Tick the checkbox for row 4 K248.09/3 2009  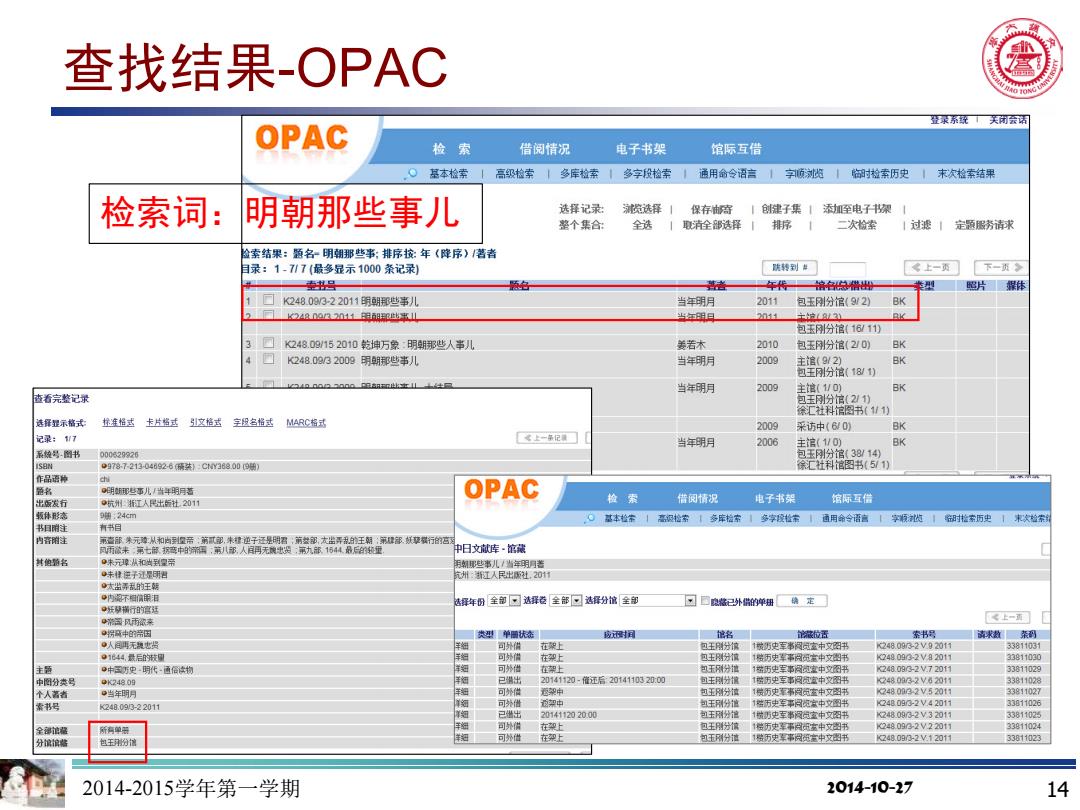click(x=269, y=359)
